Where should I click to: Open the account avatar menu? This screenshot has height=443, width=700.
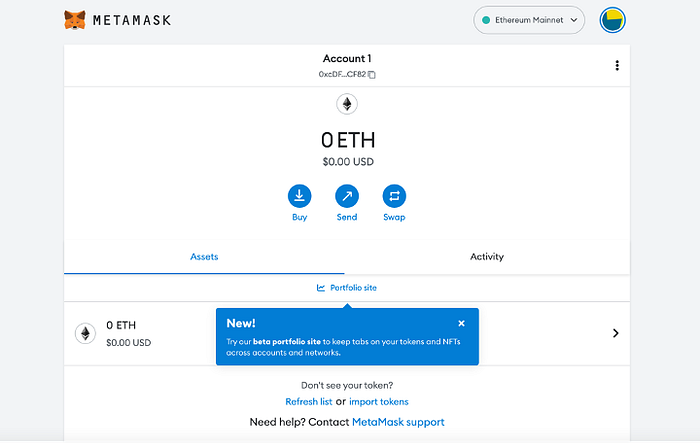point(612,20)
